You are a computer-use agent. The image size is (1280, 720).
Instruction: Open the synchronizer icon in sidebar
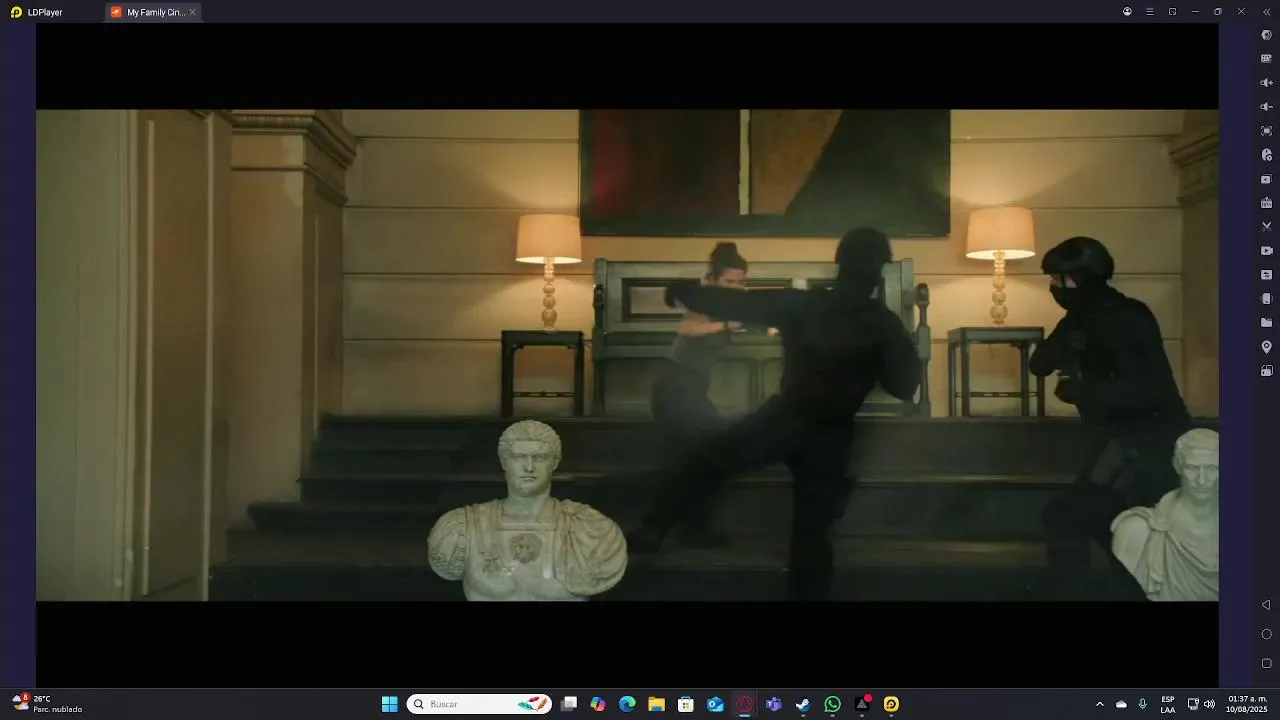[x=1266, y=275]
